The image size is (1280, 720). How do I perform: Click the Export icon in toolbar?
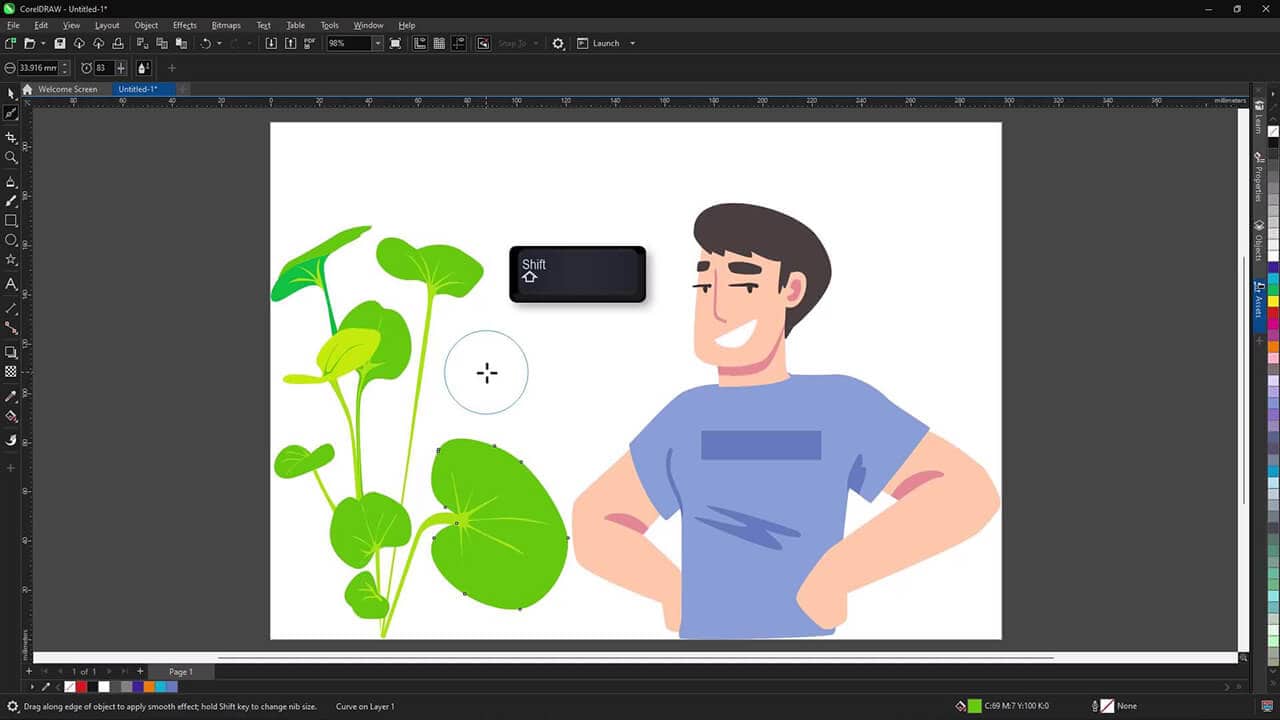point(290,43)
